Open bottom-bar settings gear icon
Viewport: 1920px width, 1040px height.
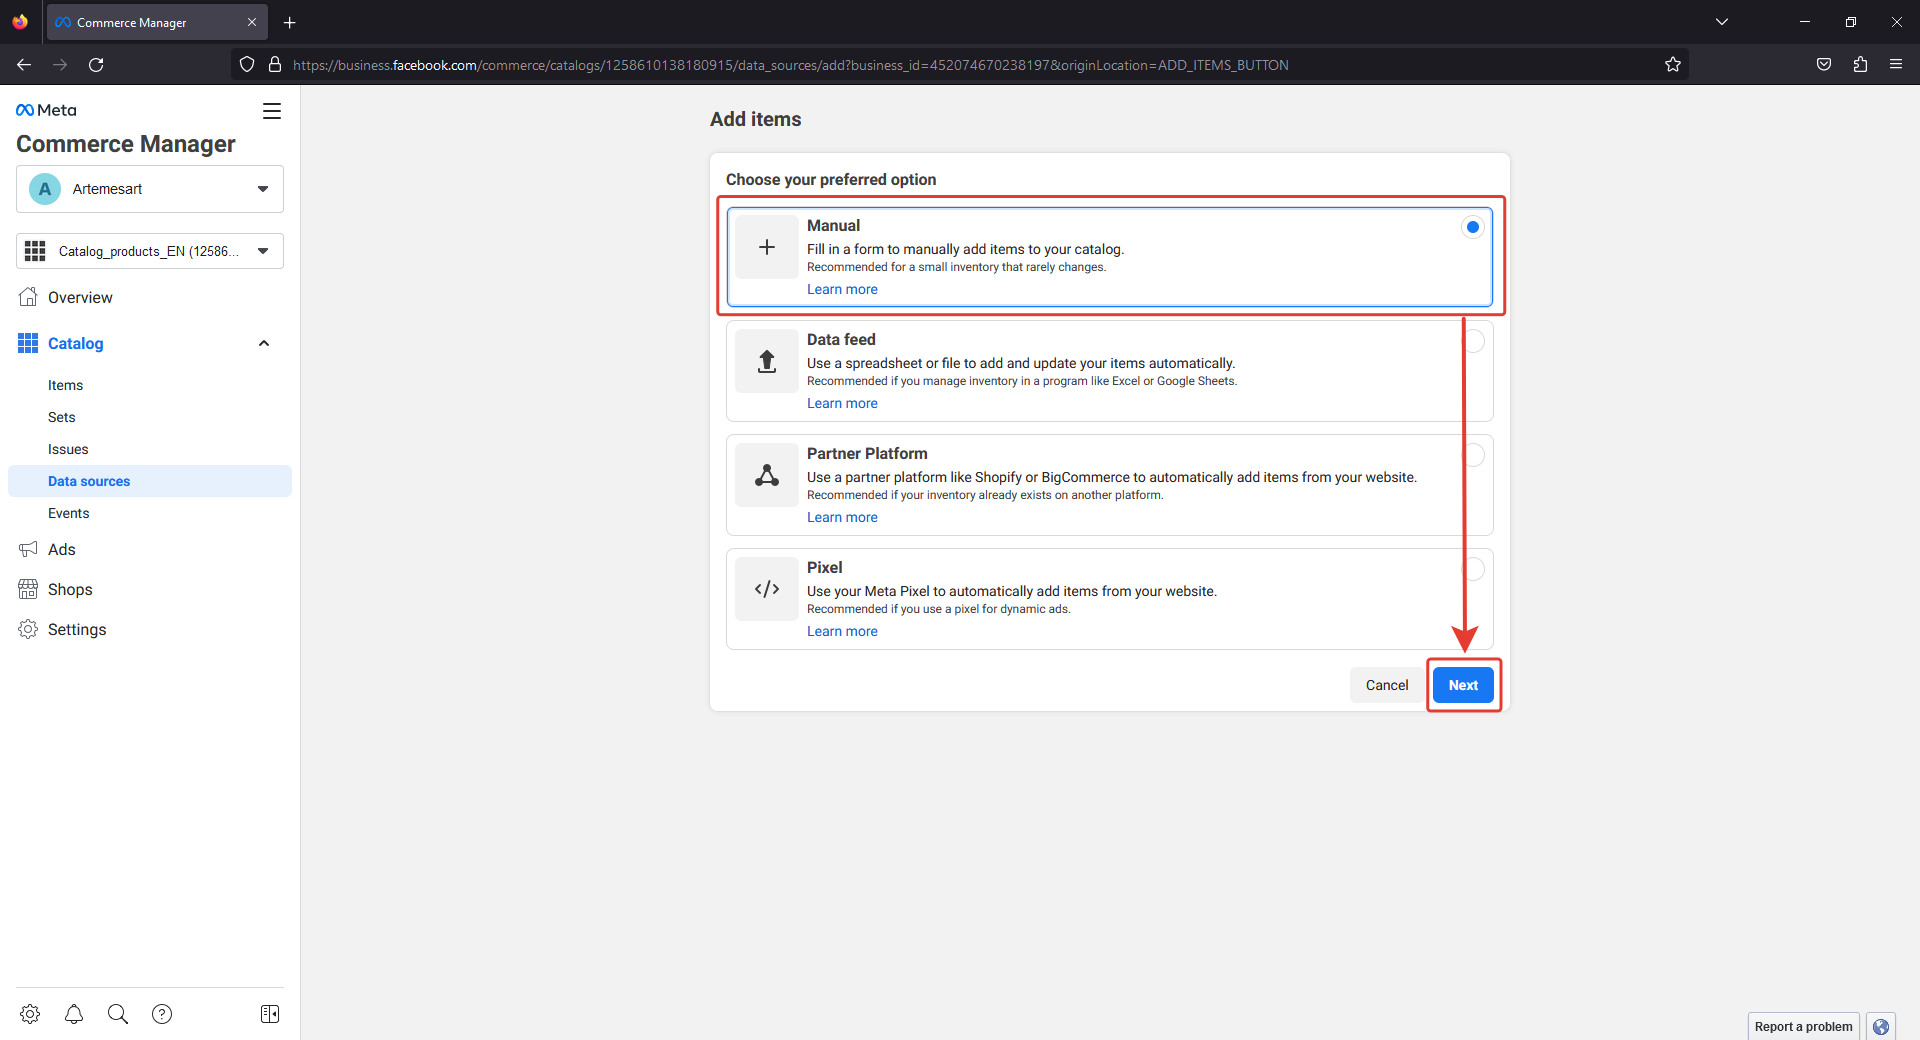[30, 1014]
